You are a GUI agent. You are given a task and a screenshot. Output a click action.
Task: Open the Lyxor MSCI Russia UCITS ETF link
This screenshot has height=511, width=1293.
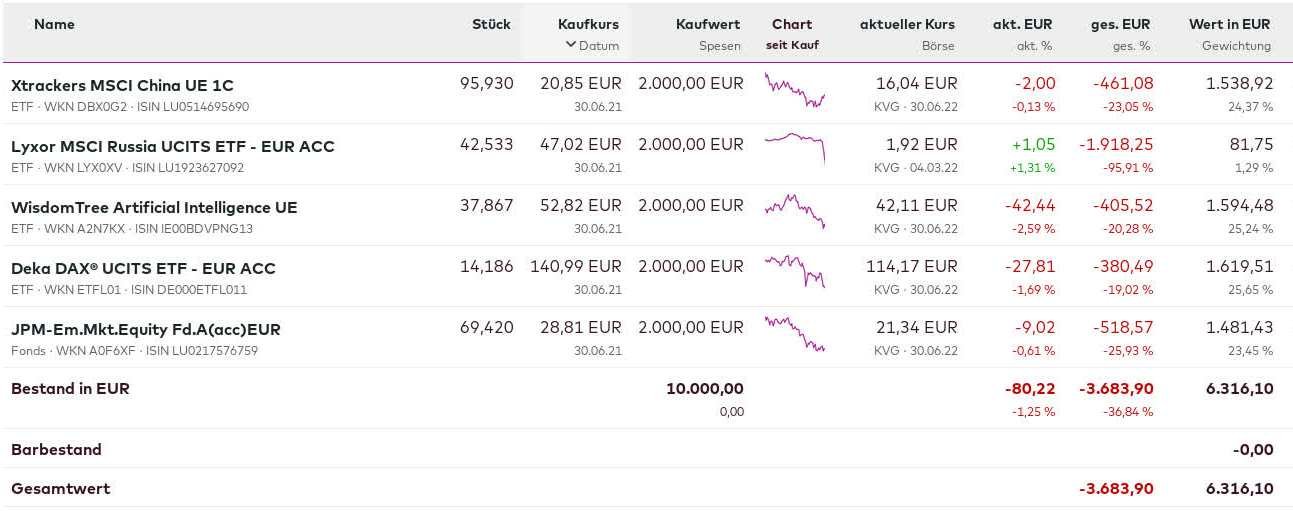click(x=172, y=146)
